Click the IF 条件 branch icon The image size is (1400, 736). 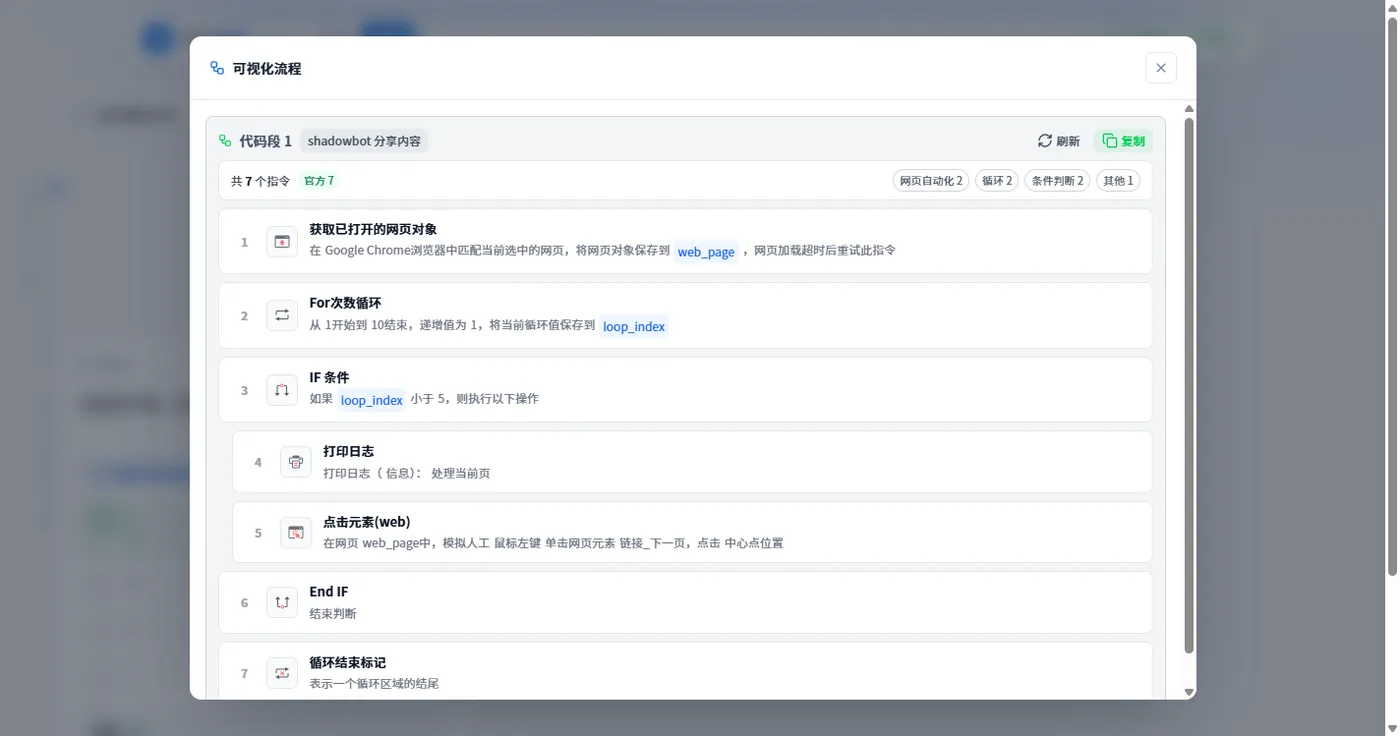[x=282, y=390]
